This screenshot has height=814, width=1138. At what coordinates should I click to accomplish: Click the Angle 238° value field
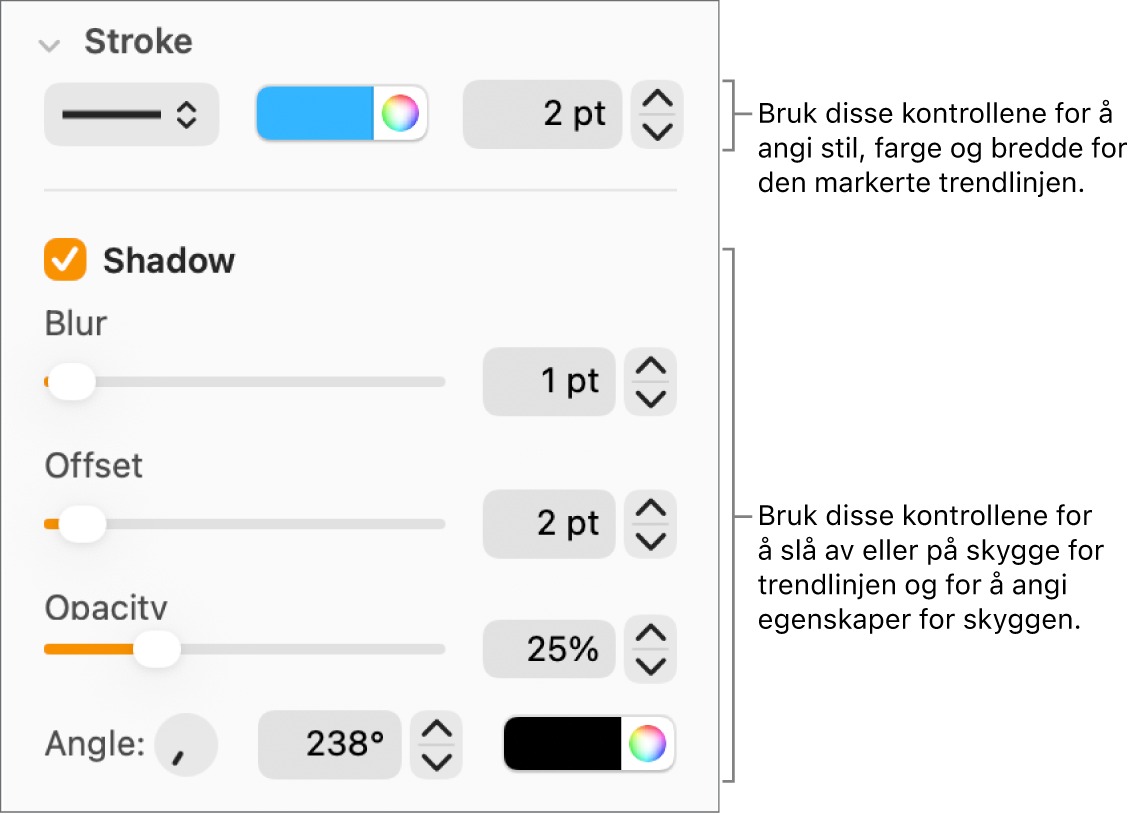[330, 745]
